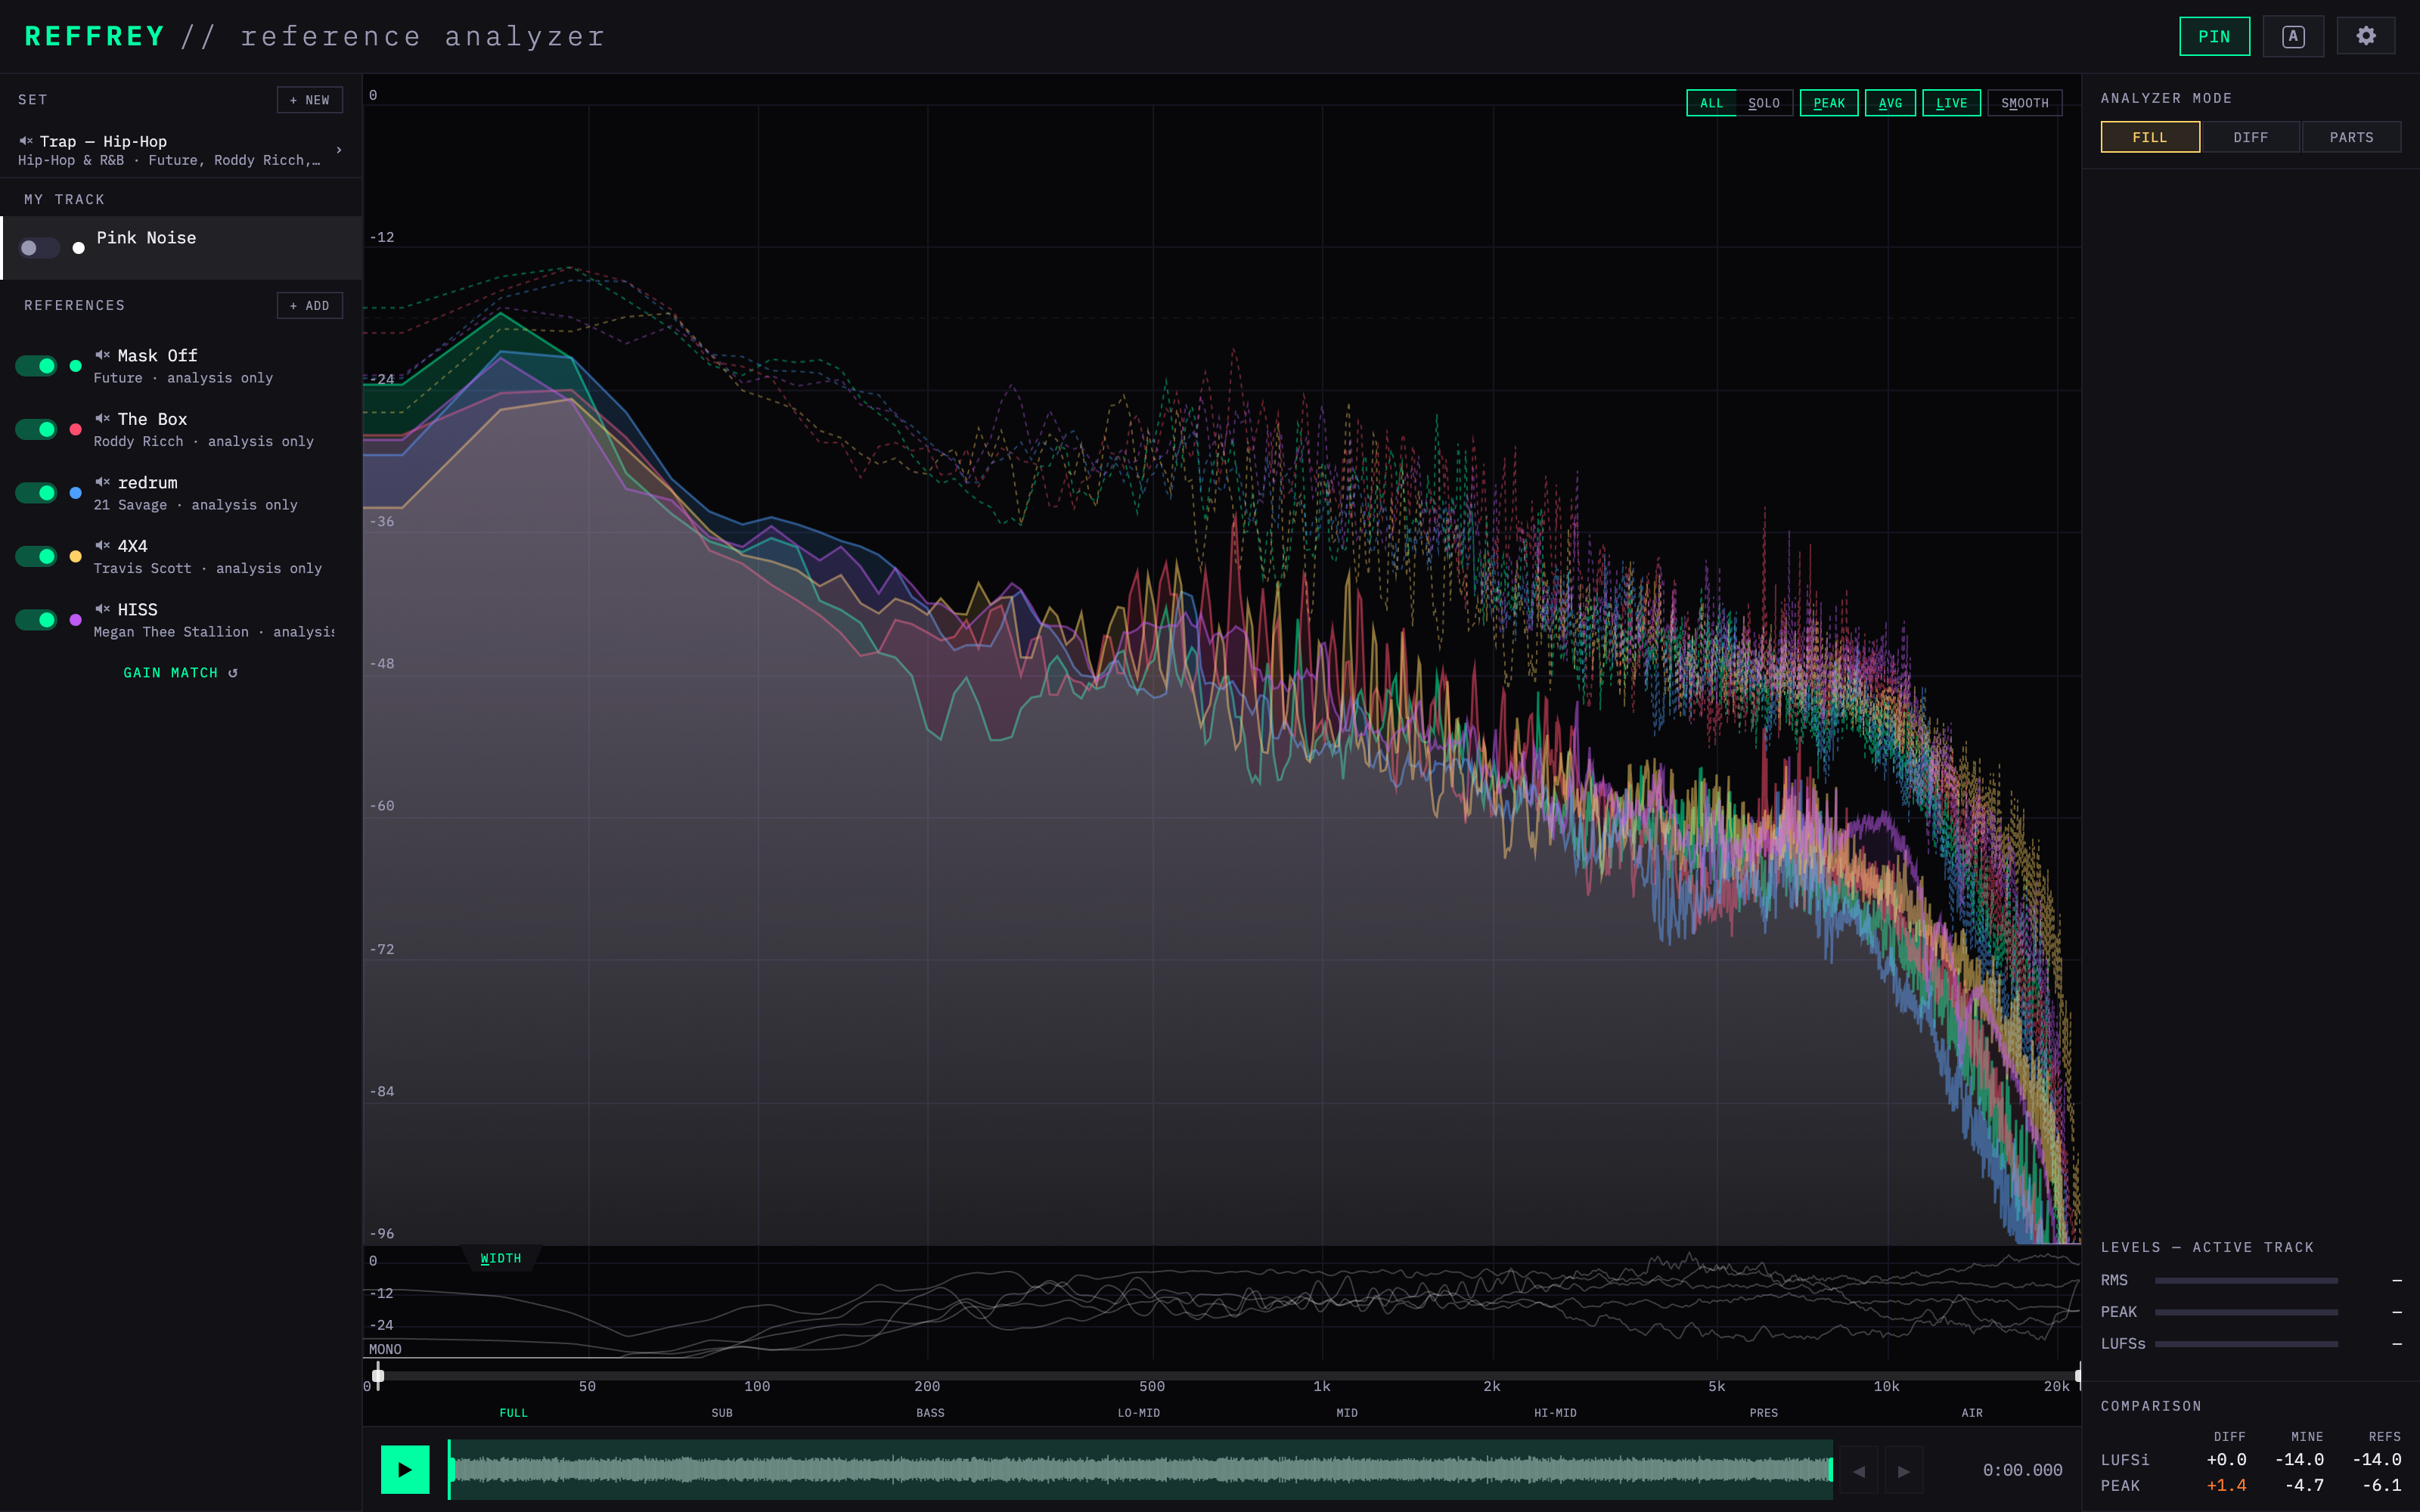The height and width of the screenshot is (1512, 2420).
Task: Open the settings gear
Action: pyautogui.click(x=2365, y=36)
